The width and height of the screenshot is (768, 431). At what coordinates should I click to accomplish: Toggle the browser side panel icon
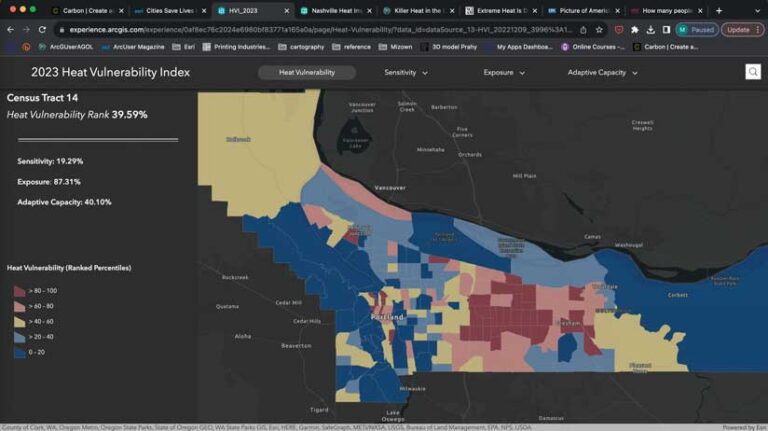(x=666, y=30)
